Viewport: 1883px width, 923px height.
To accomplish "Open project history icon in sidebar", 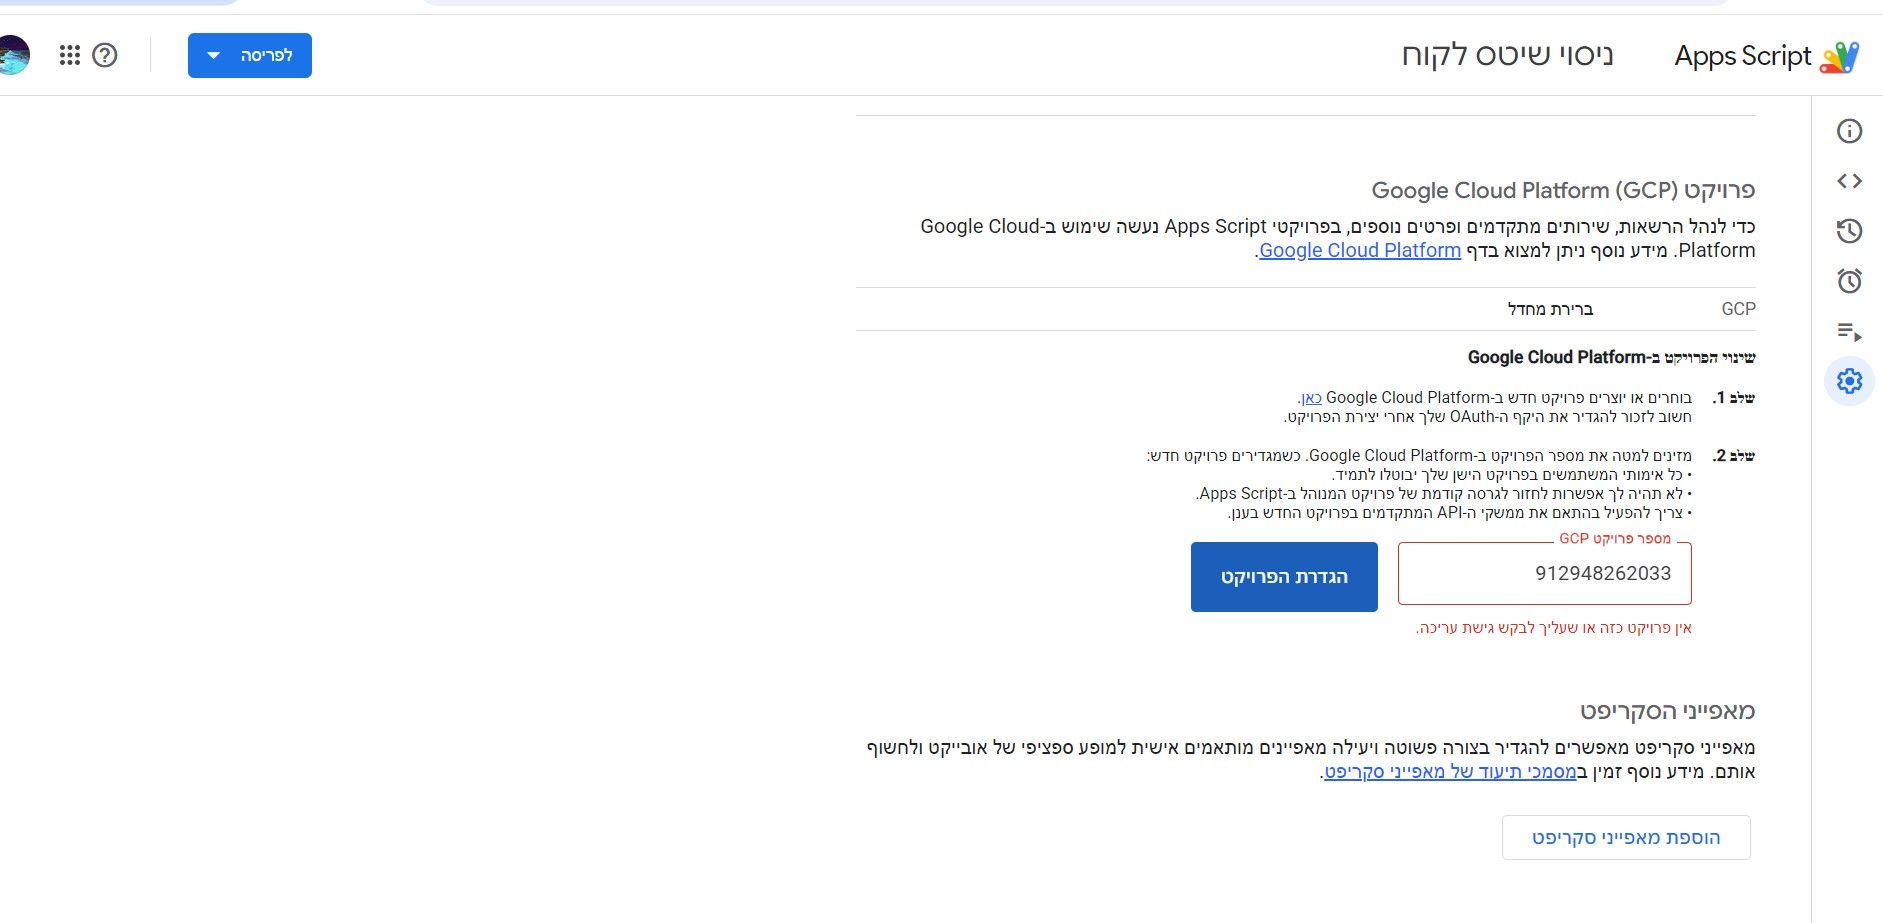I will tap(1849, 231).
